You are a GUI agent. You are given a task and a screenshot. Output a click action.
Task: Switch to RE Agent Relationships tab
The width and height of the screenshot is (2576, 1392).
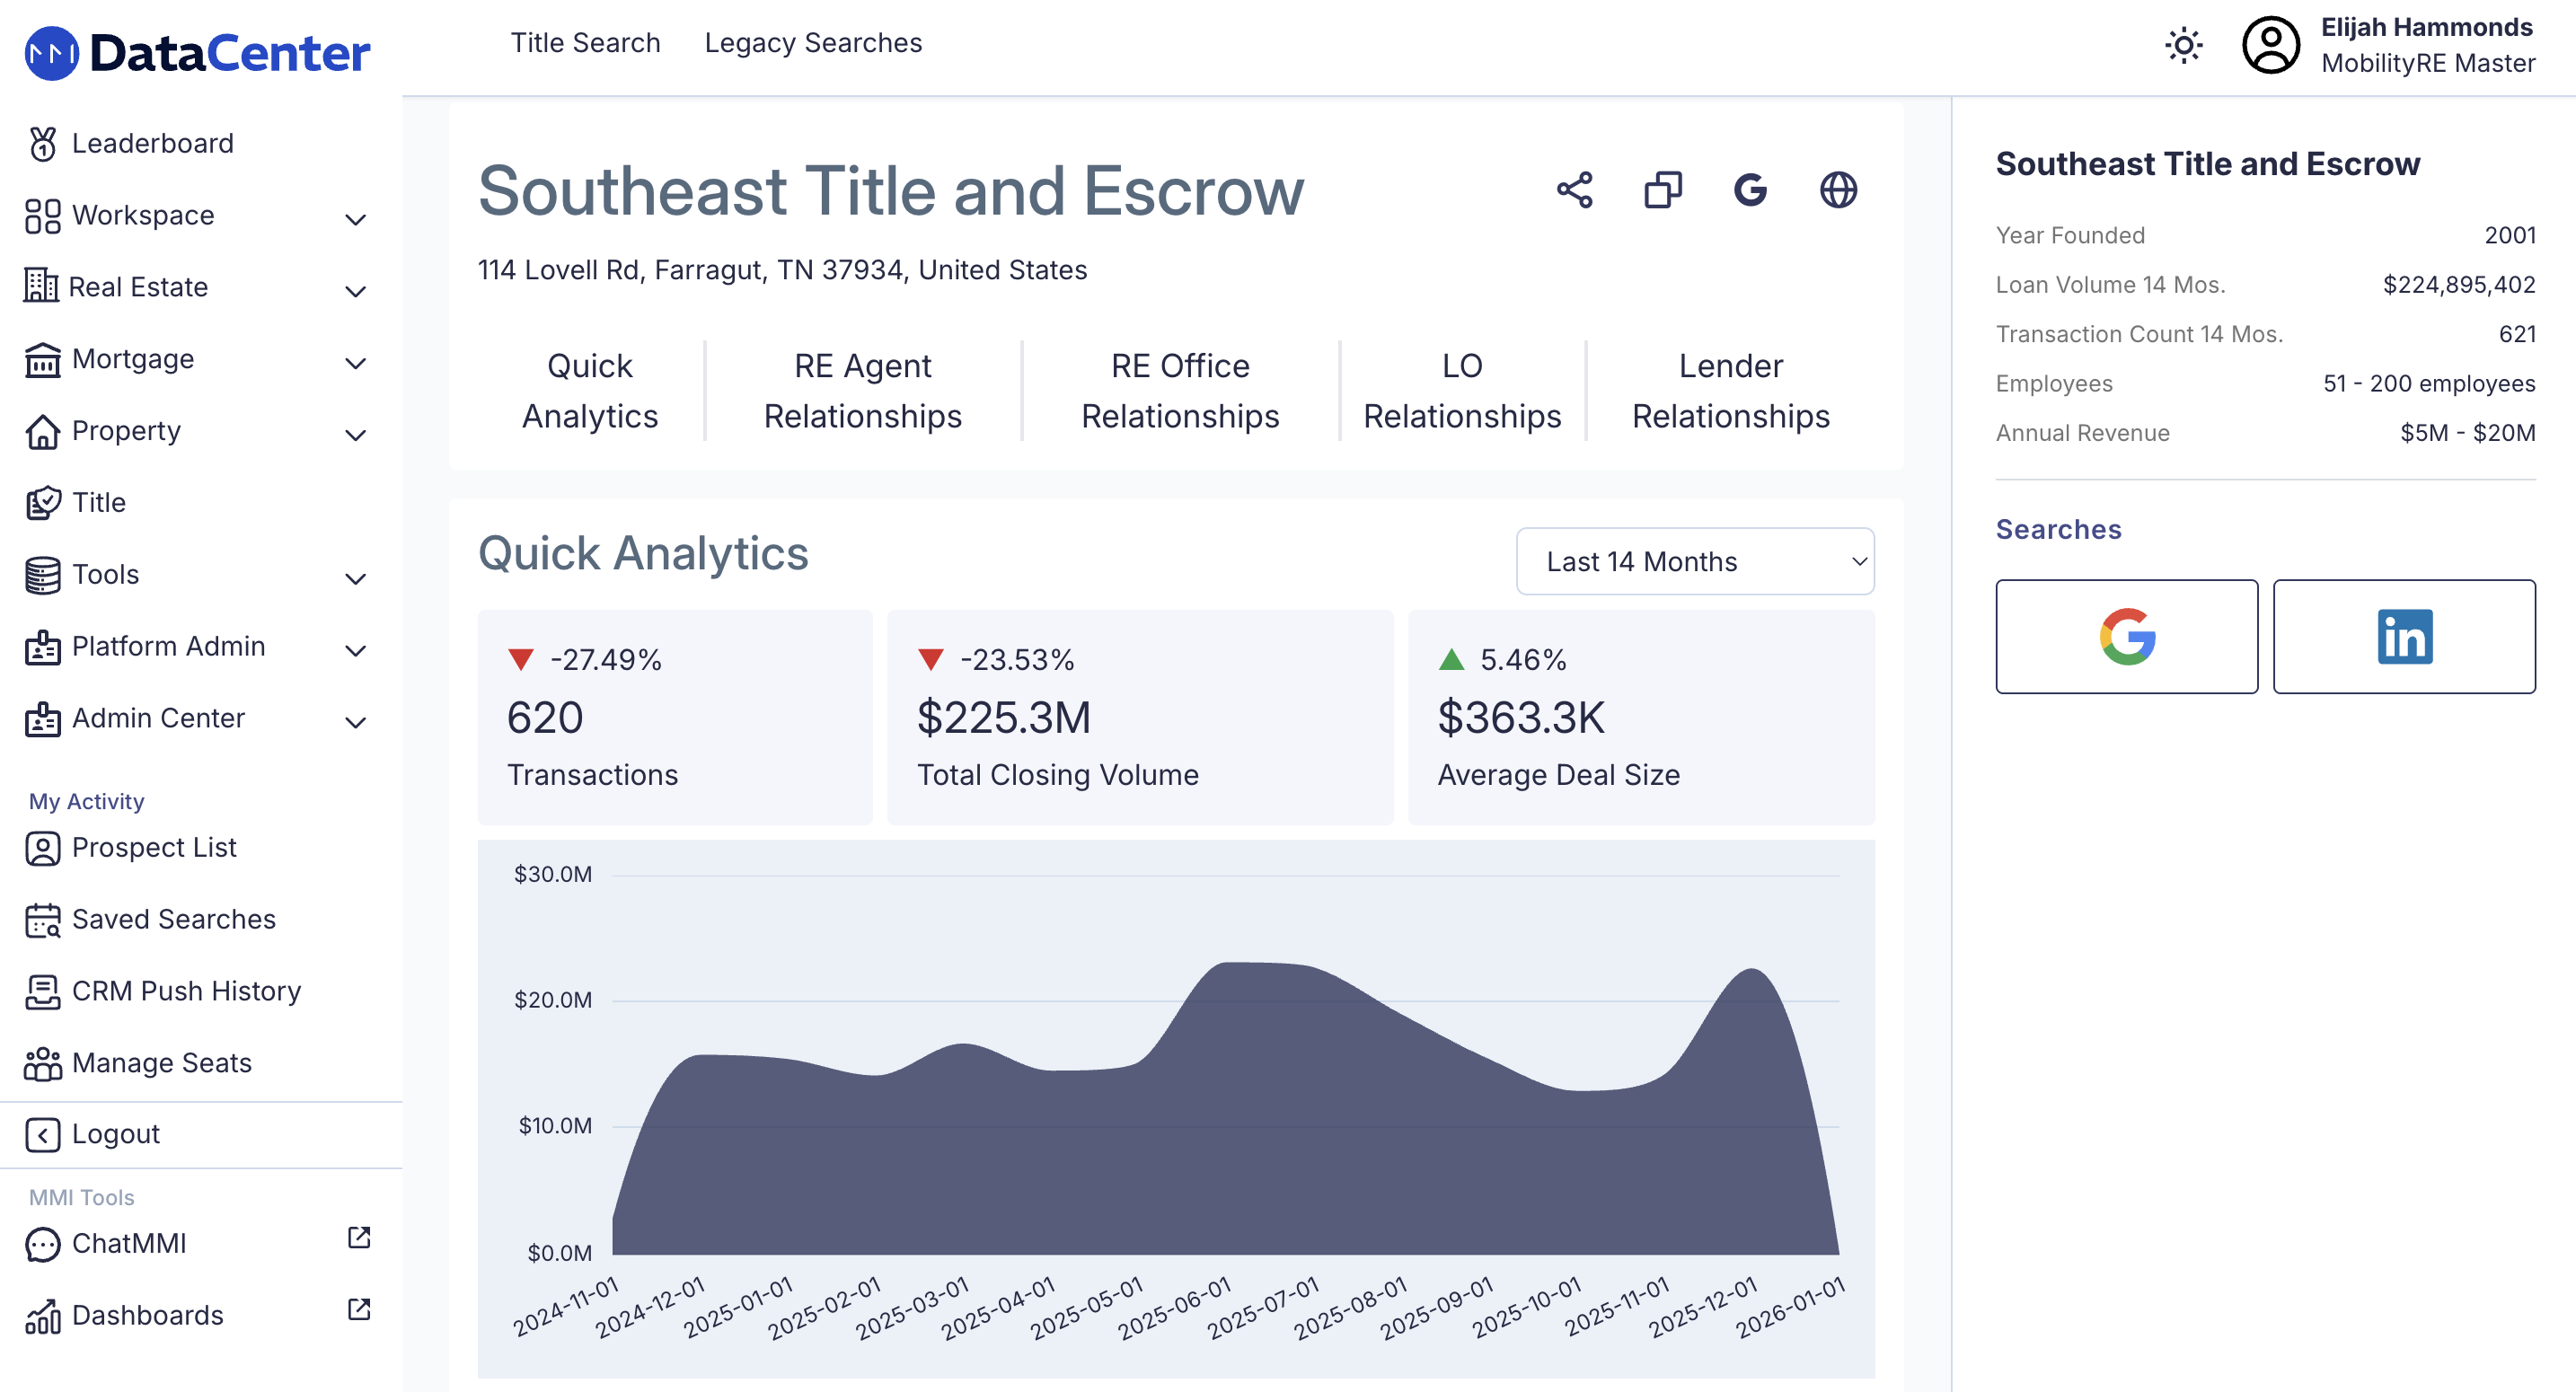[x=863, y=391]
